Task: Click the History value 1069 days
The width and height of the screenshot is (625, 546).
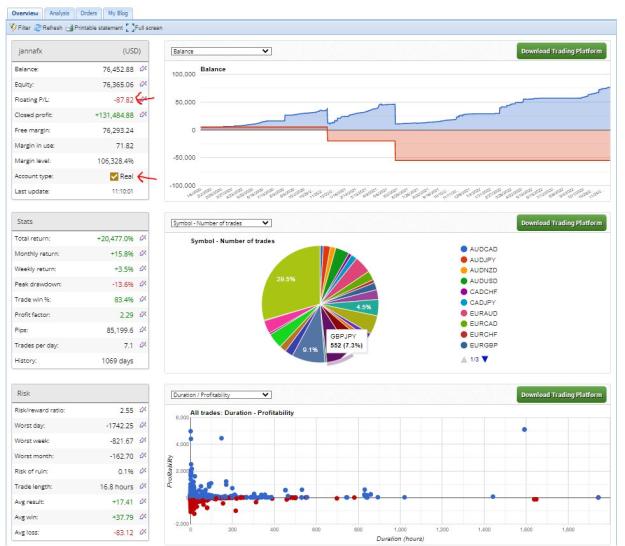Action: coord(117,361)
